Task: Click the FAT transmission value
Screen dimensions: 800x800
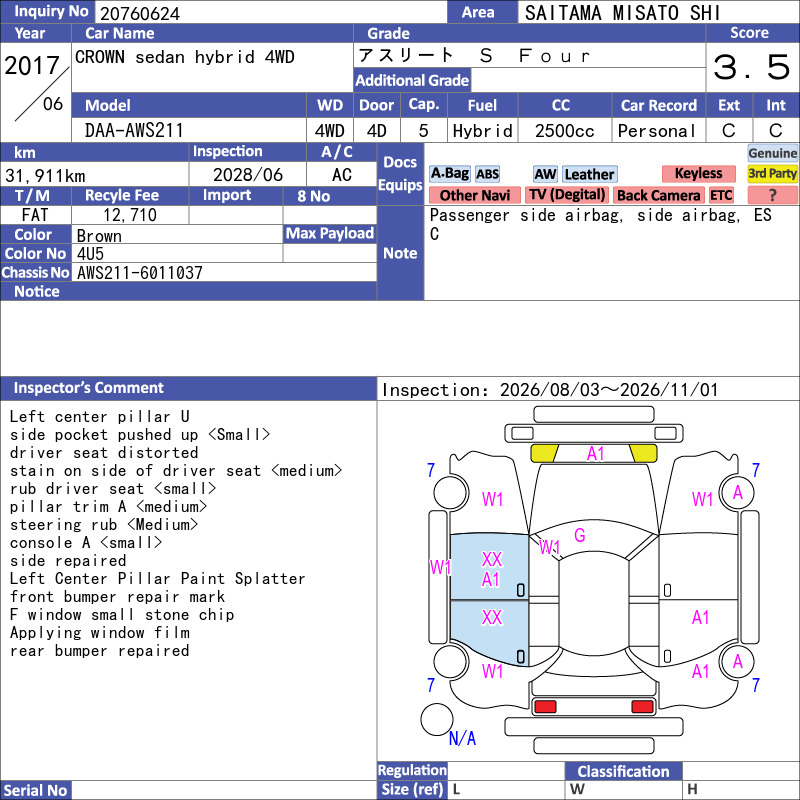Action: click(x=35, y=215)
